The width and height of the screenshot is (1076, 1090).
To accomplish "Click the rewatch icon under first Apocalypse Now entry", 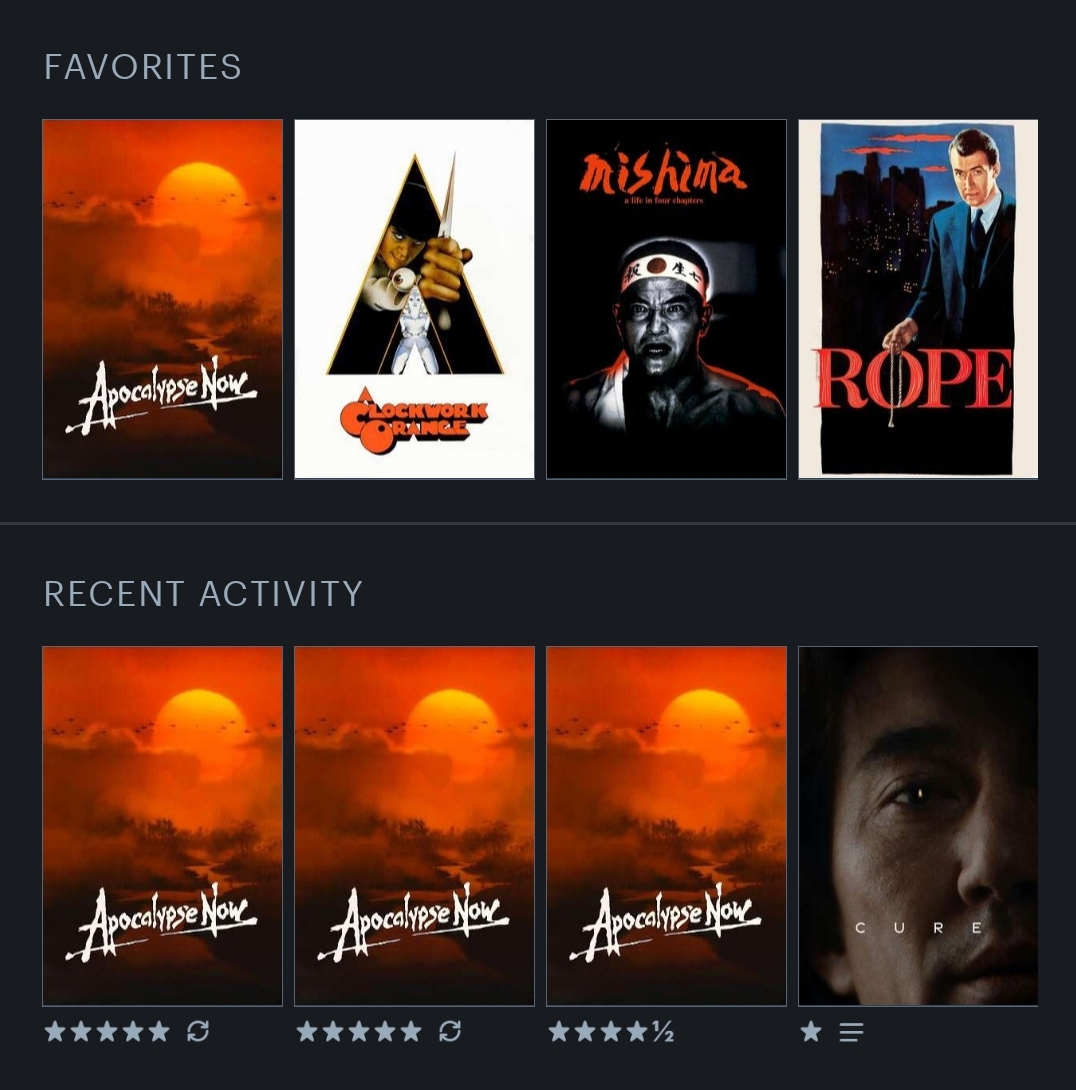I will click(x=198, y=1031).
